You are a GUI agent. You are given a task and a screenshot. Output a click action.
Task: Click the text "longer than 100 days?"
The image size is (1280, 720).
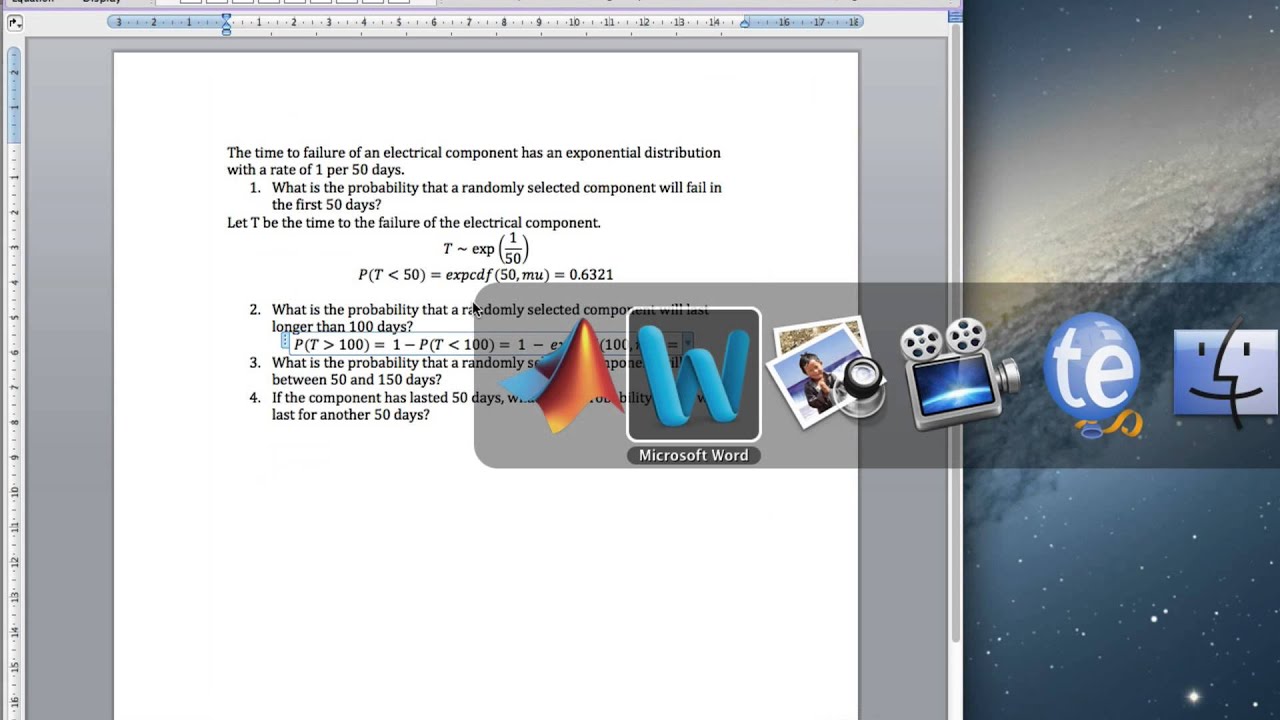click(x=342, y=327)
